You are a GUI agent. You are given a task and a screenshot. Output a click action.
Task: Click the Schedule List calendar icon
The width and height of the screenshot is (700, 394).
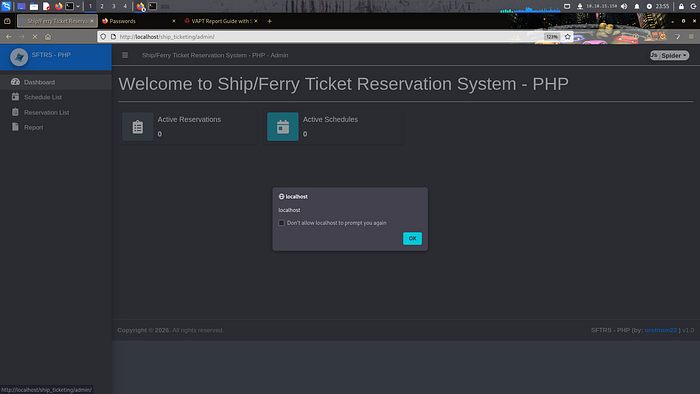tap(15, 96)
